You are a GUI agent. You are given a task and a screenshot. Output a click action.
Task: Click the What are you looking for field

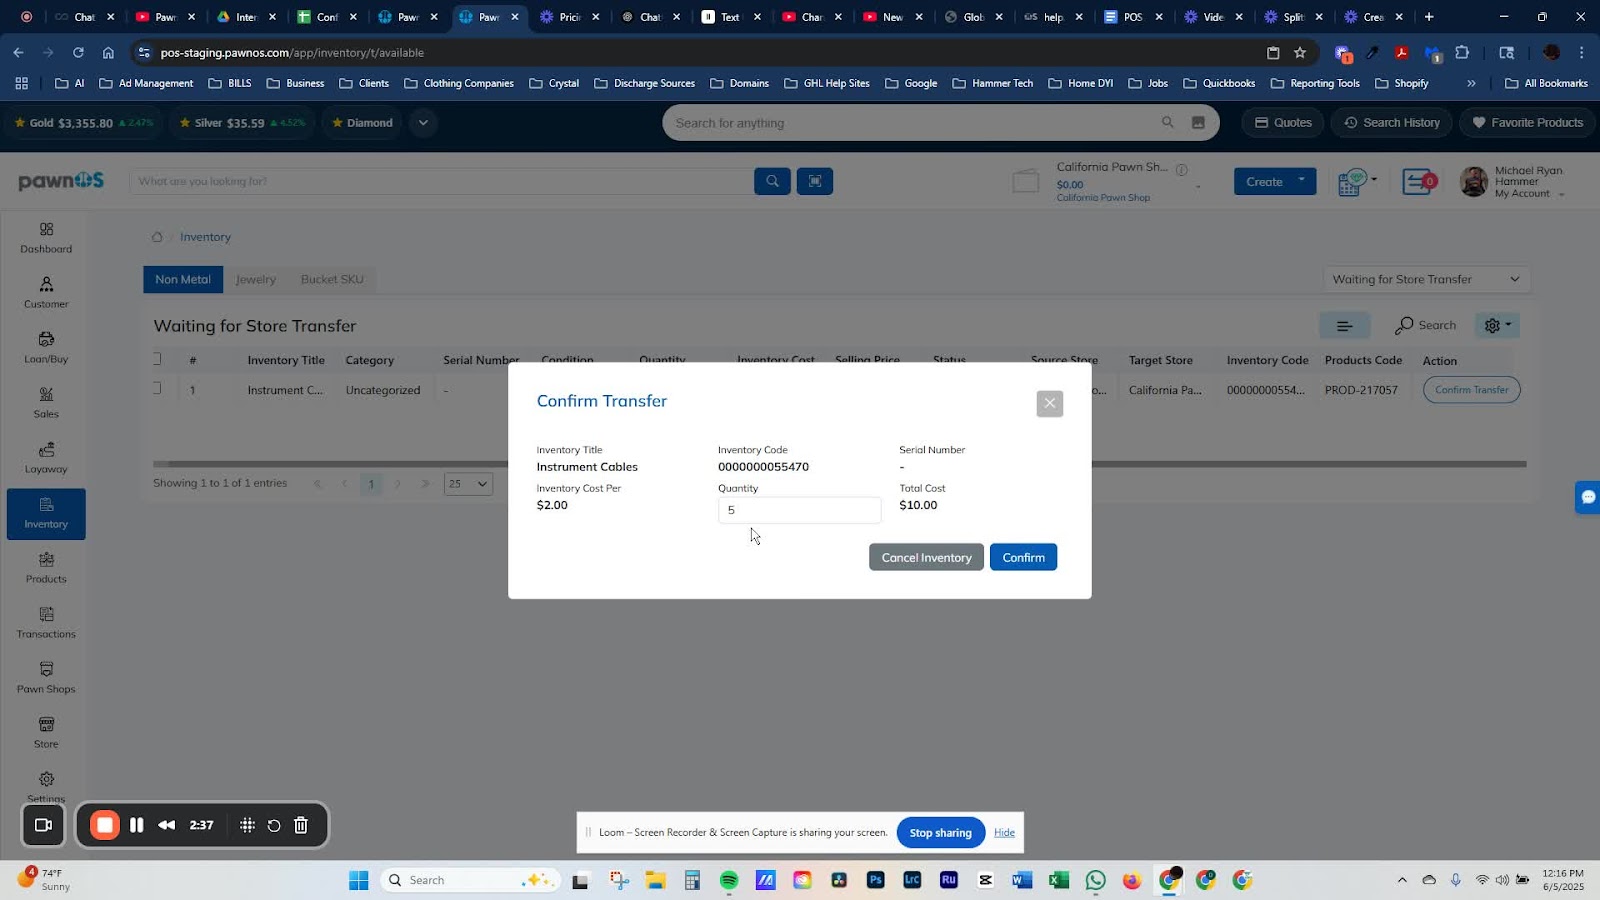[x=440, y=181]
